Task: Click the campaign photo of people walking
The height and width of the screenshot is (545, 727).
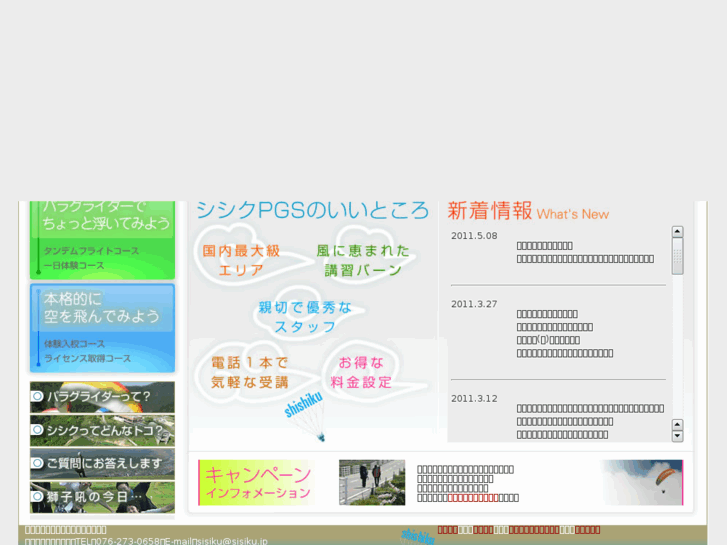Action: 372,482
